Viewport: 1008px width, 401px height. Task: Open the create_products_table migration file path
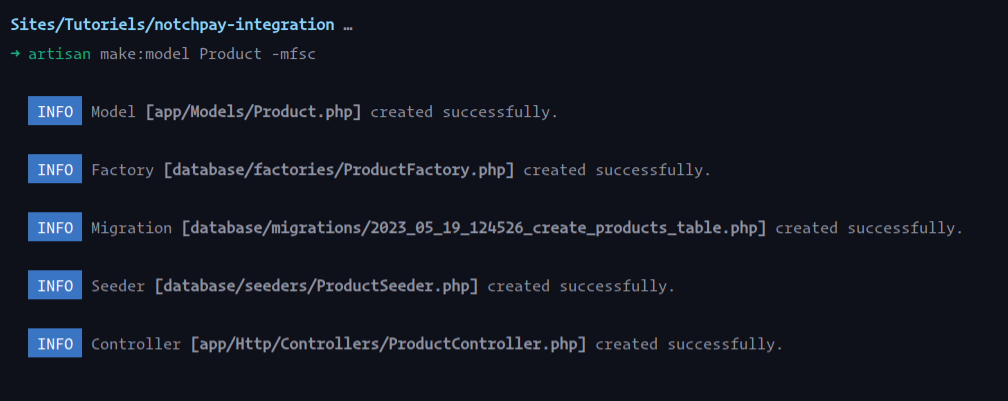coord(474,228)
